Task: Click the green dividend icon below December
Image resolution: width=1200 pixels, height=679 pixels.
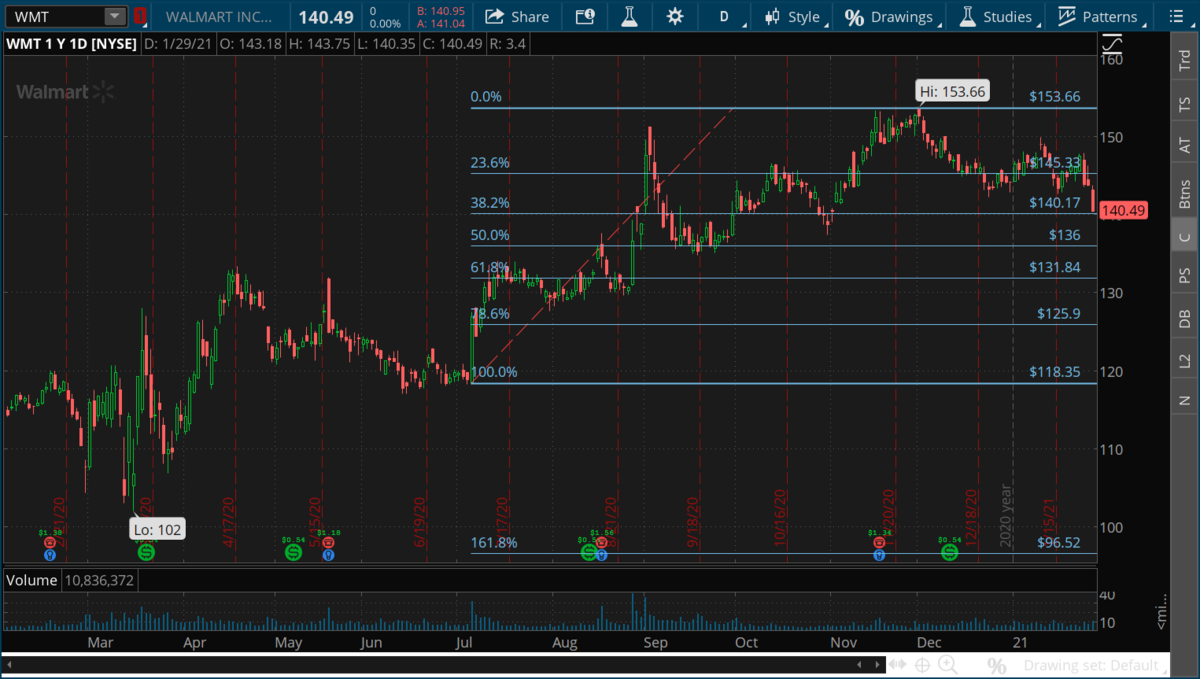Action: point(949,551)
